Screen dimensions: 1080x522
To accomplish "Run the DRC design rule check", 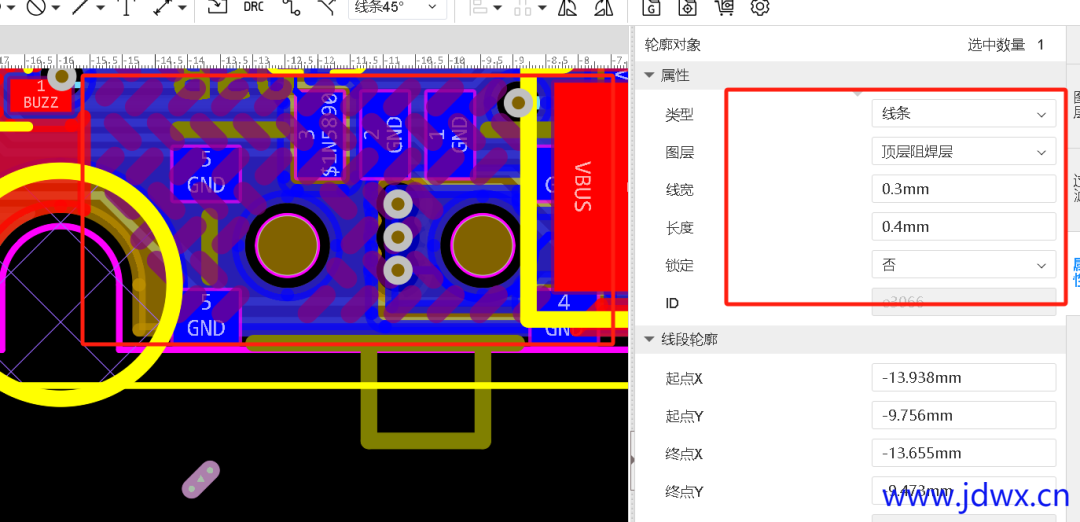I will pyautogui.click(x=254, y=7).
